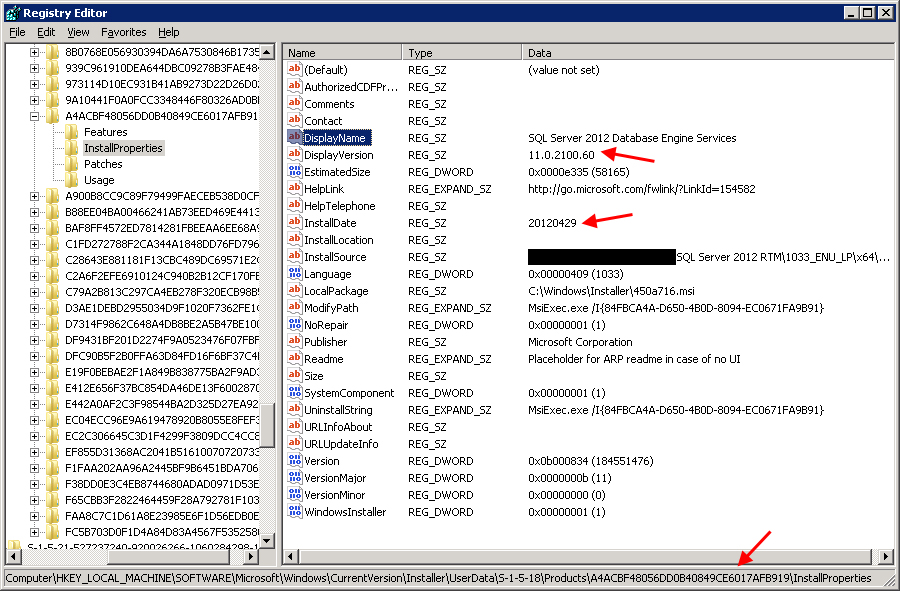Click the values pane scroll-right arrow
The height and width of the screenshot is (591, 900).
(886, 556)
